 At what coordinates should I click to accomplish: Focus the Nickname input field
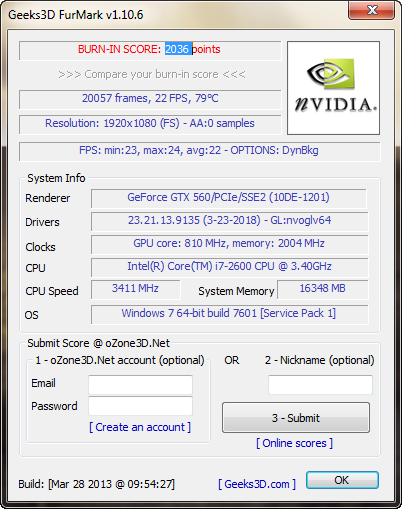320,384
